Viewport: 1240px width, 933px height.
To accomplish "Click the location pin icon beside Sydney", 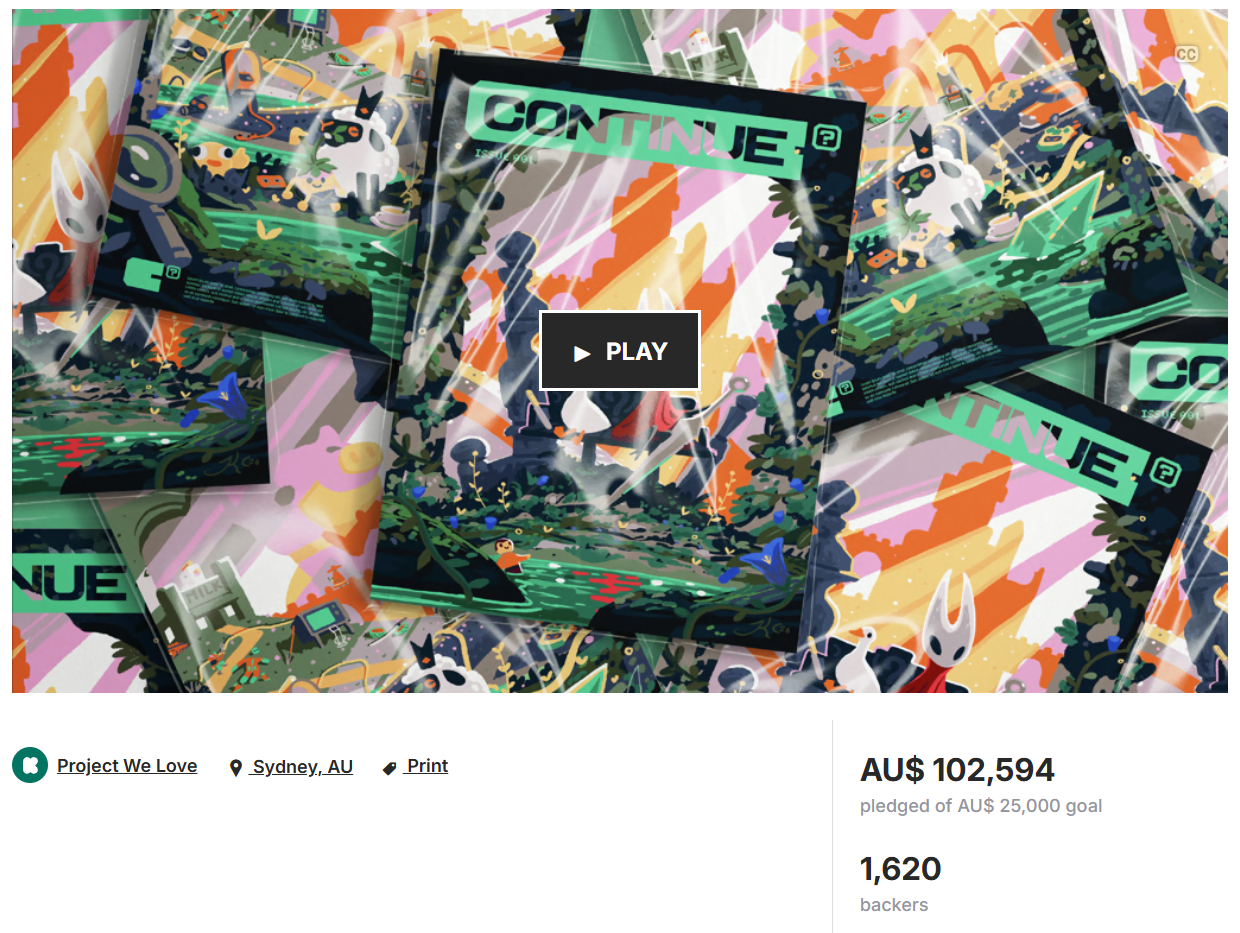I will click(236, 768).
